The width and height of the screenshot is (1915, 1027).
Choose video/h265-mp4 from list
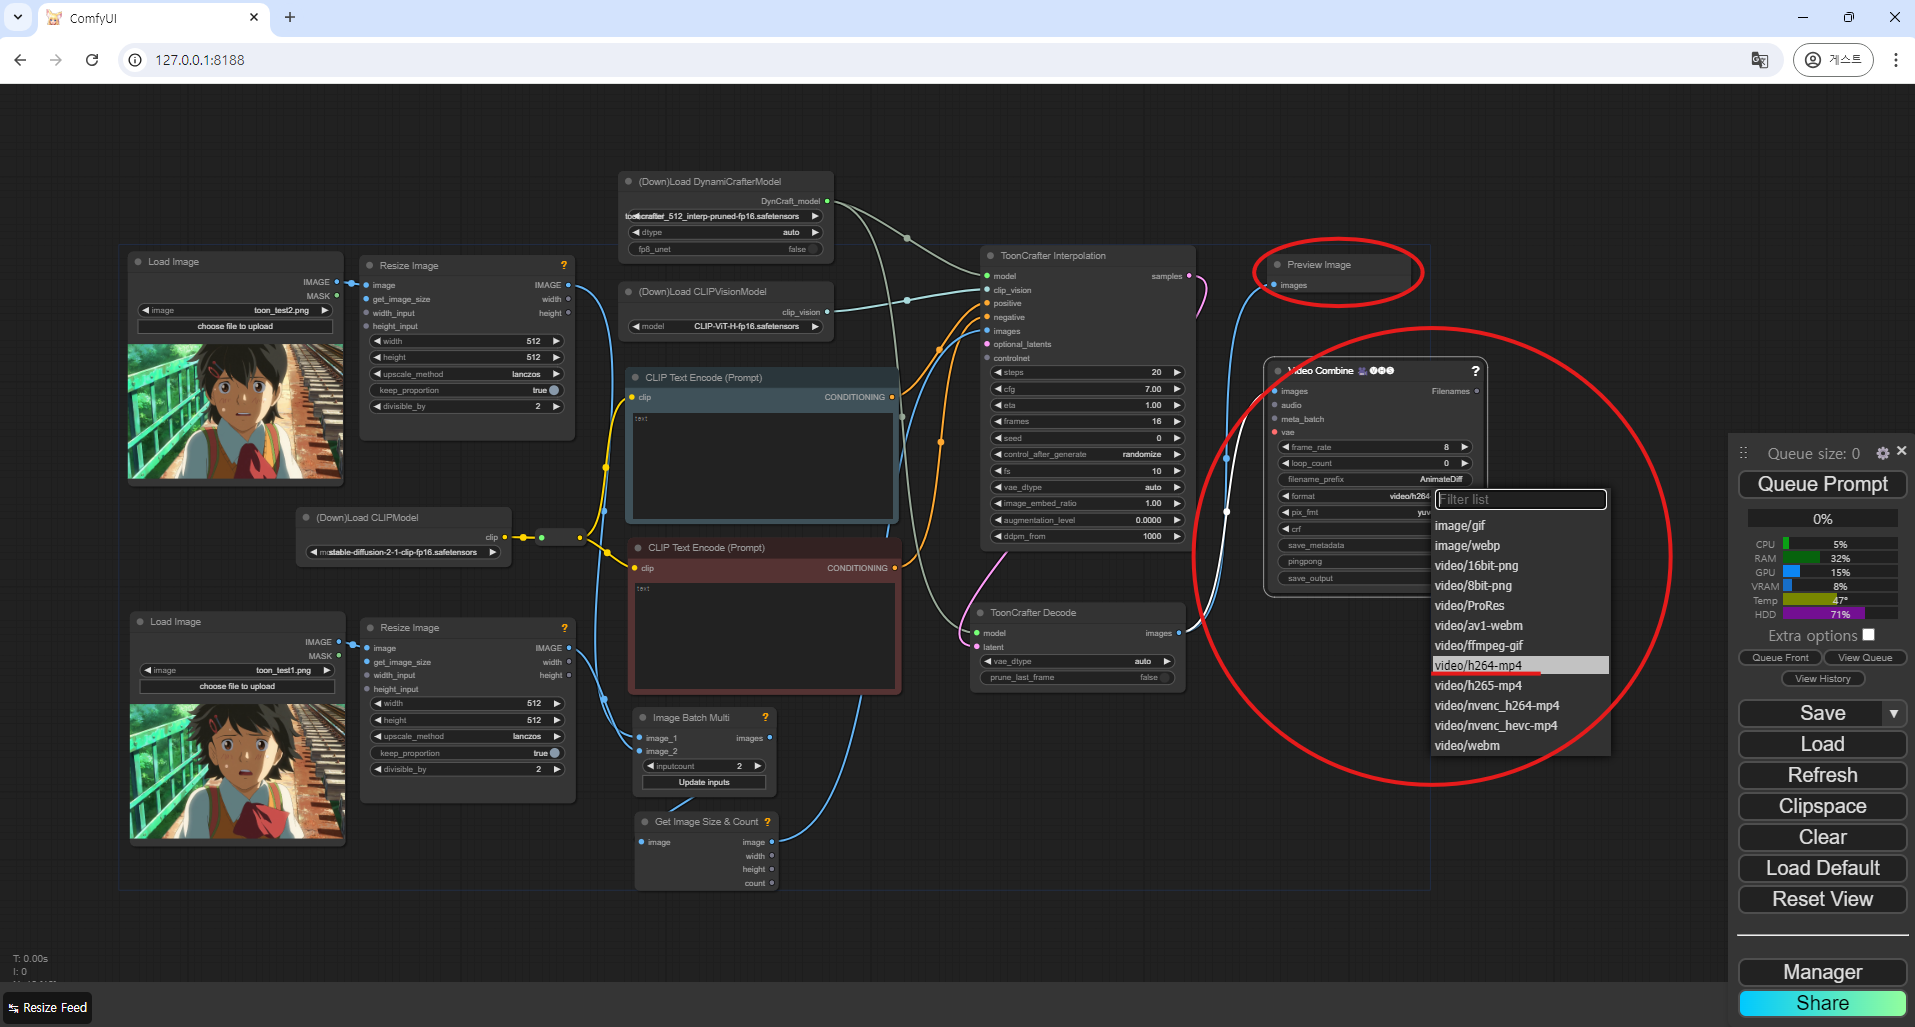coord(1520,686)
